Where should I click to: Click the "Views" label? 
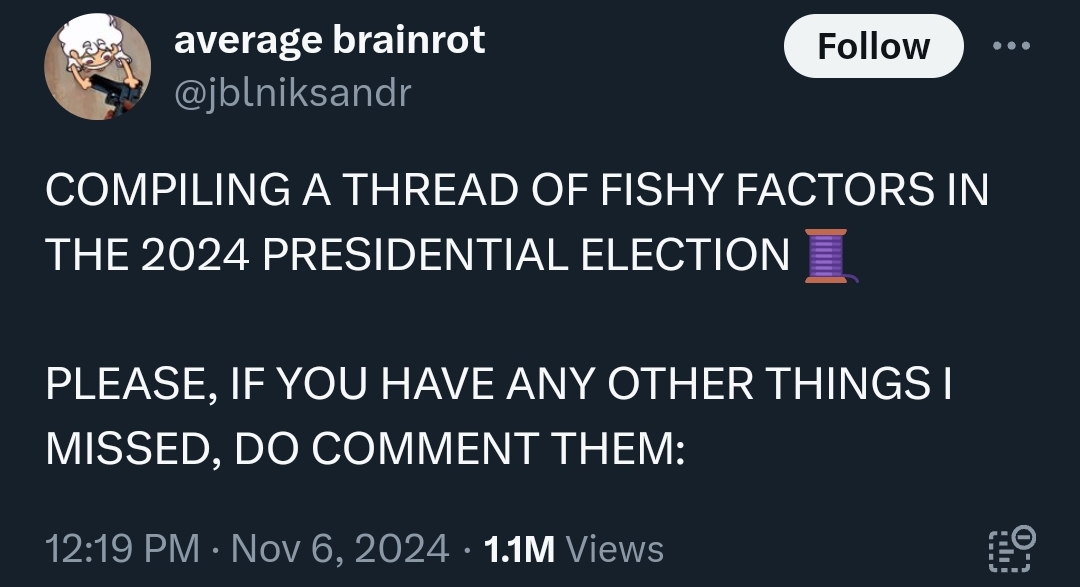pos(614,549)
